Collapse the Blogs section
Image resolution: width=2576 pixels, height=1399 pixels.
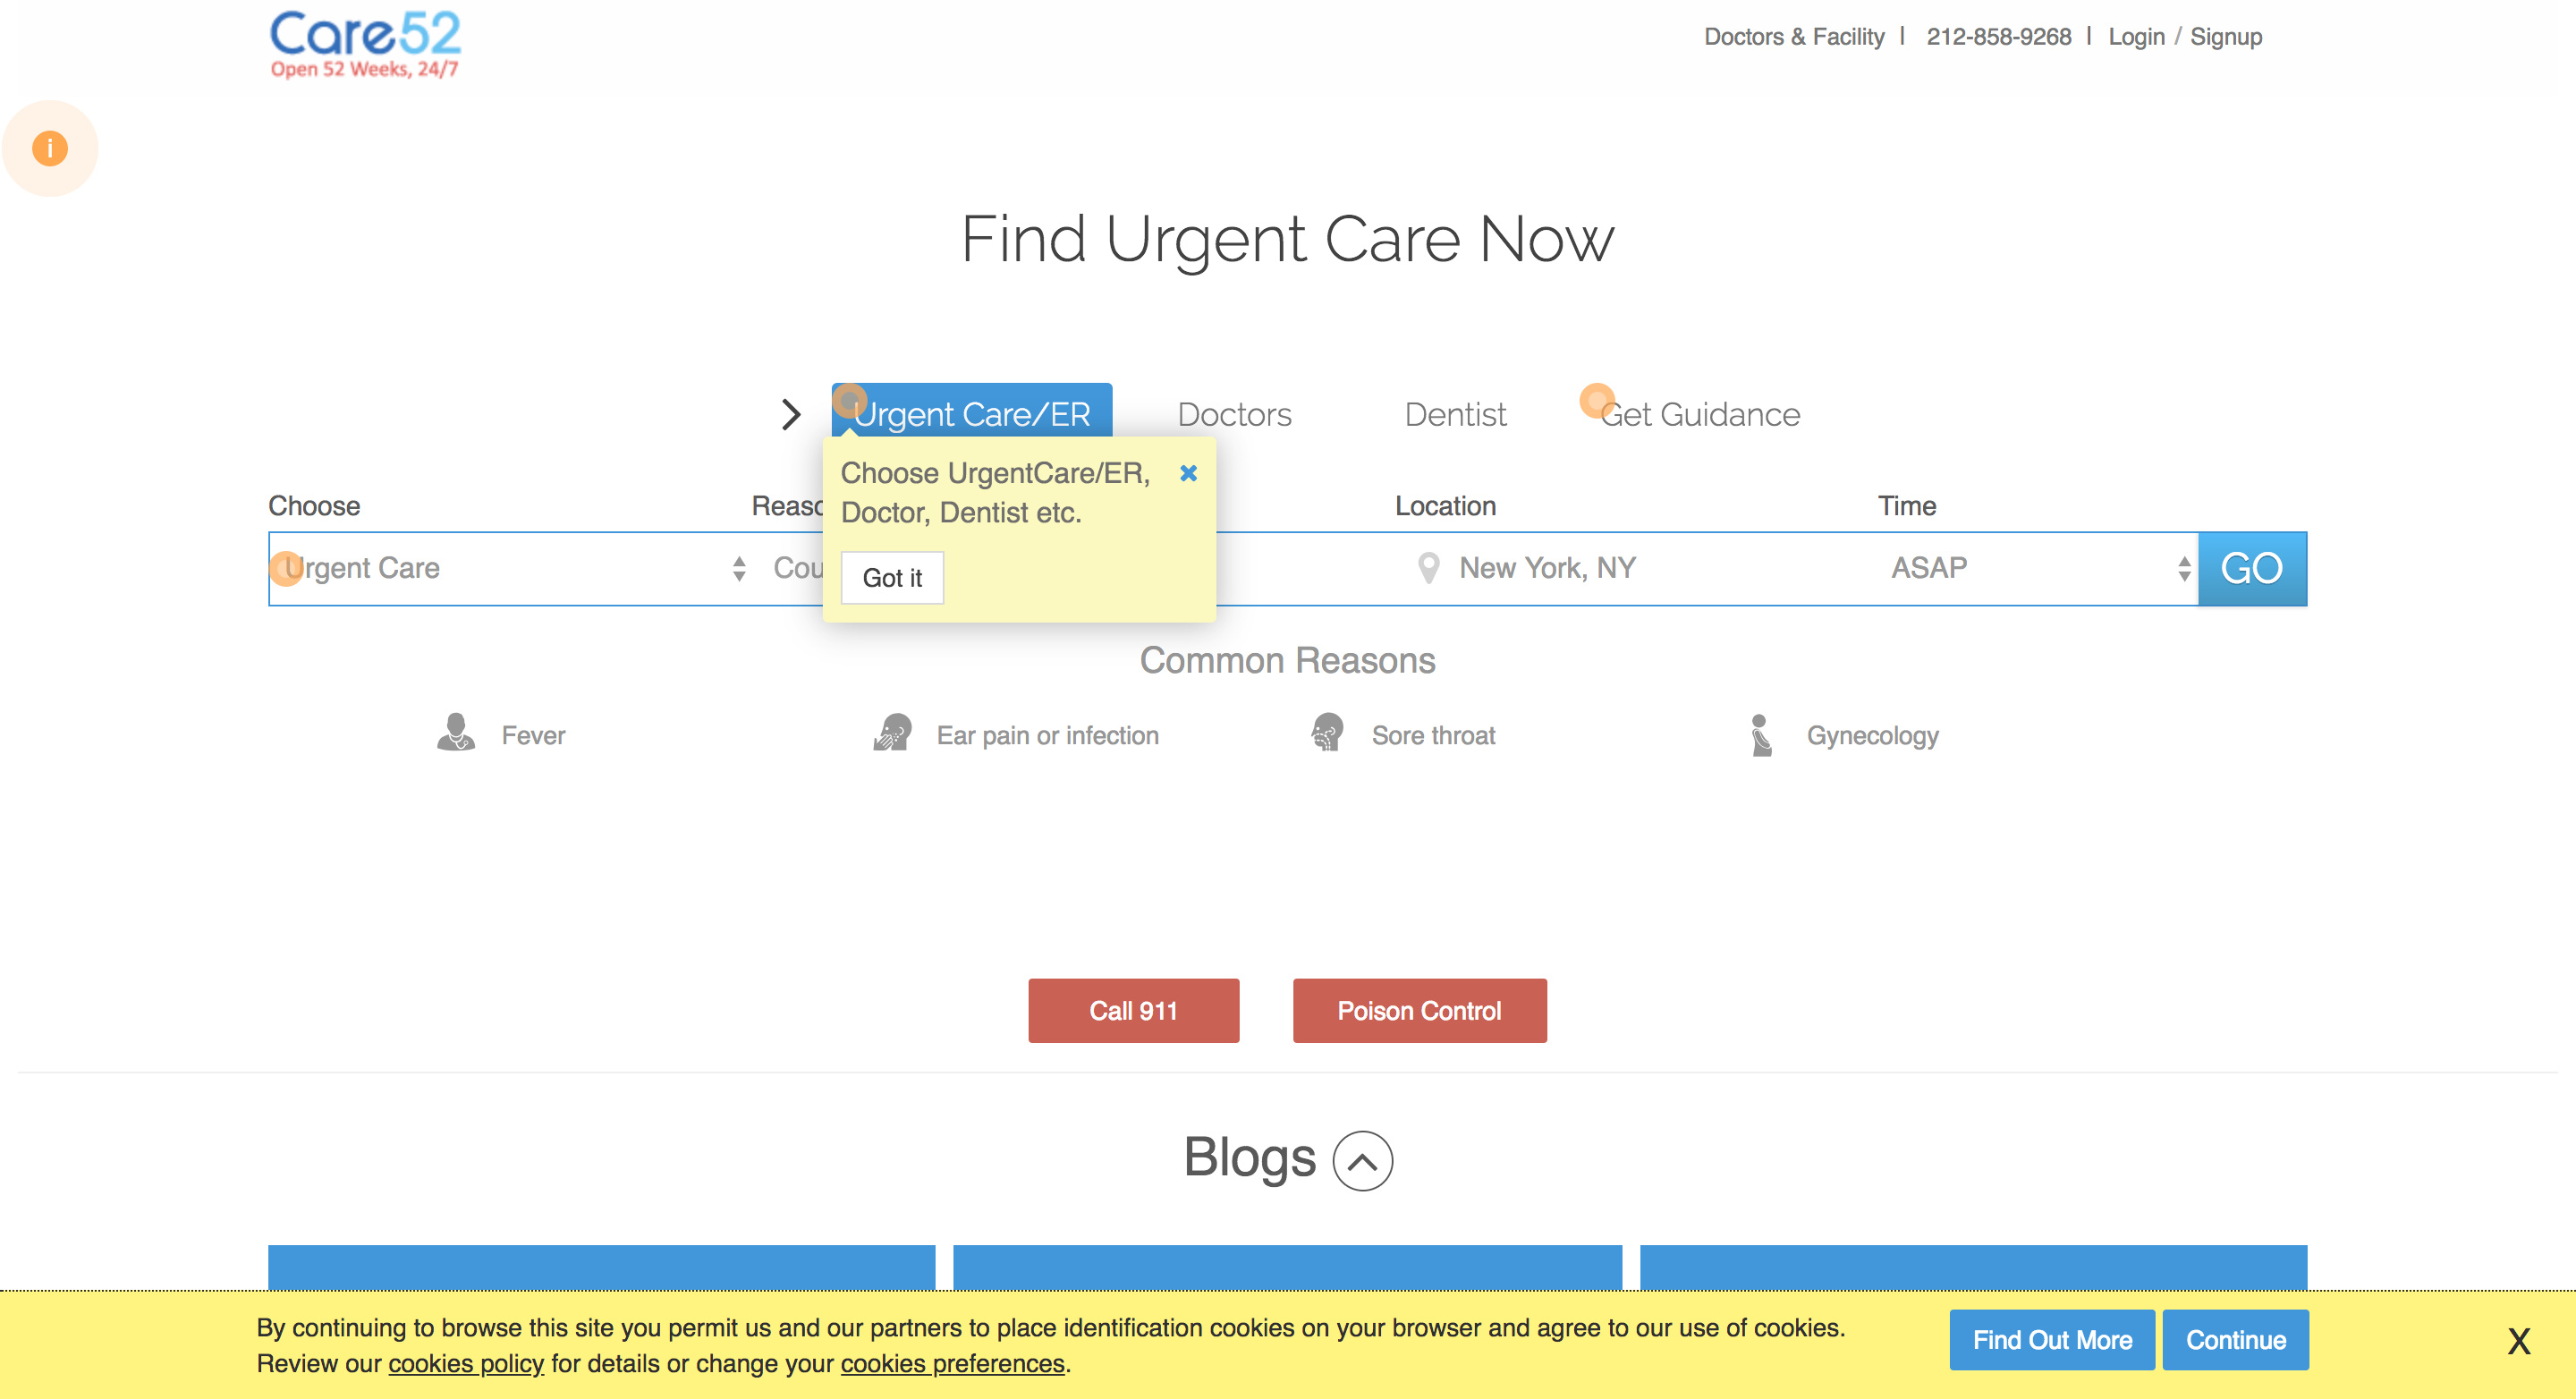(x=1362, y=1160)
